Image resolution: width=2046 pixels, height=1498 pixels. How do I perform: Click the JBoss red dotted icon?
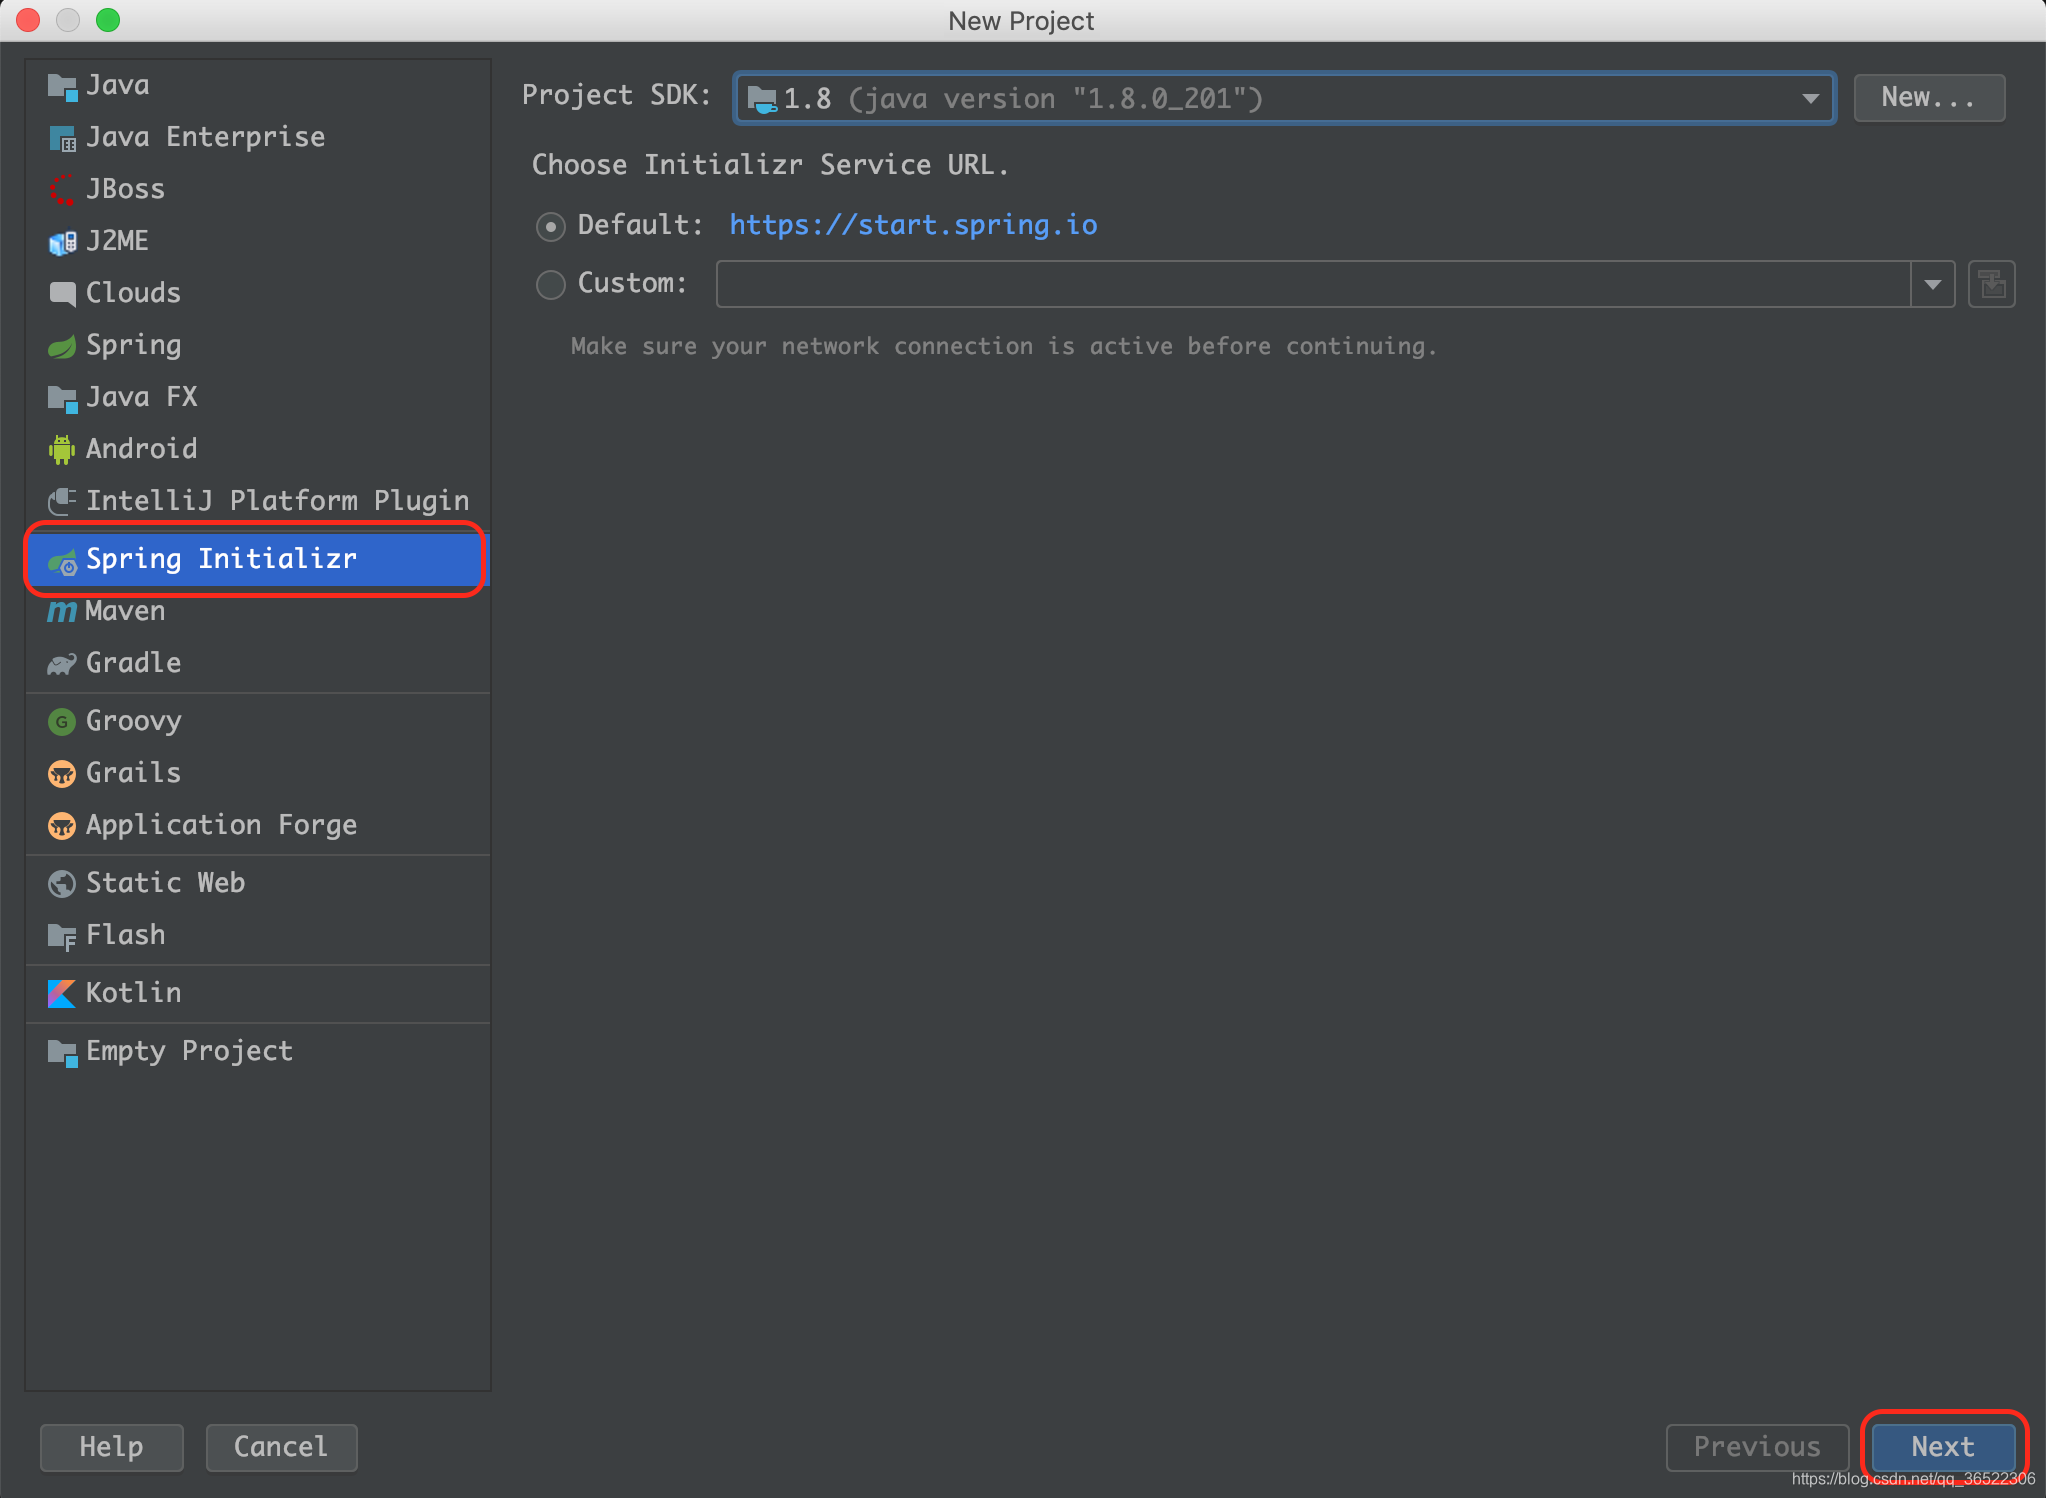[x=62, y=189]
